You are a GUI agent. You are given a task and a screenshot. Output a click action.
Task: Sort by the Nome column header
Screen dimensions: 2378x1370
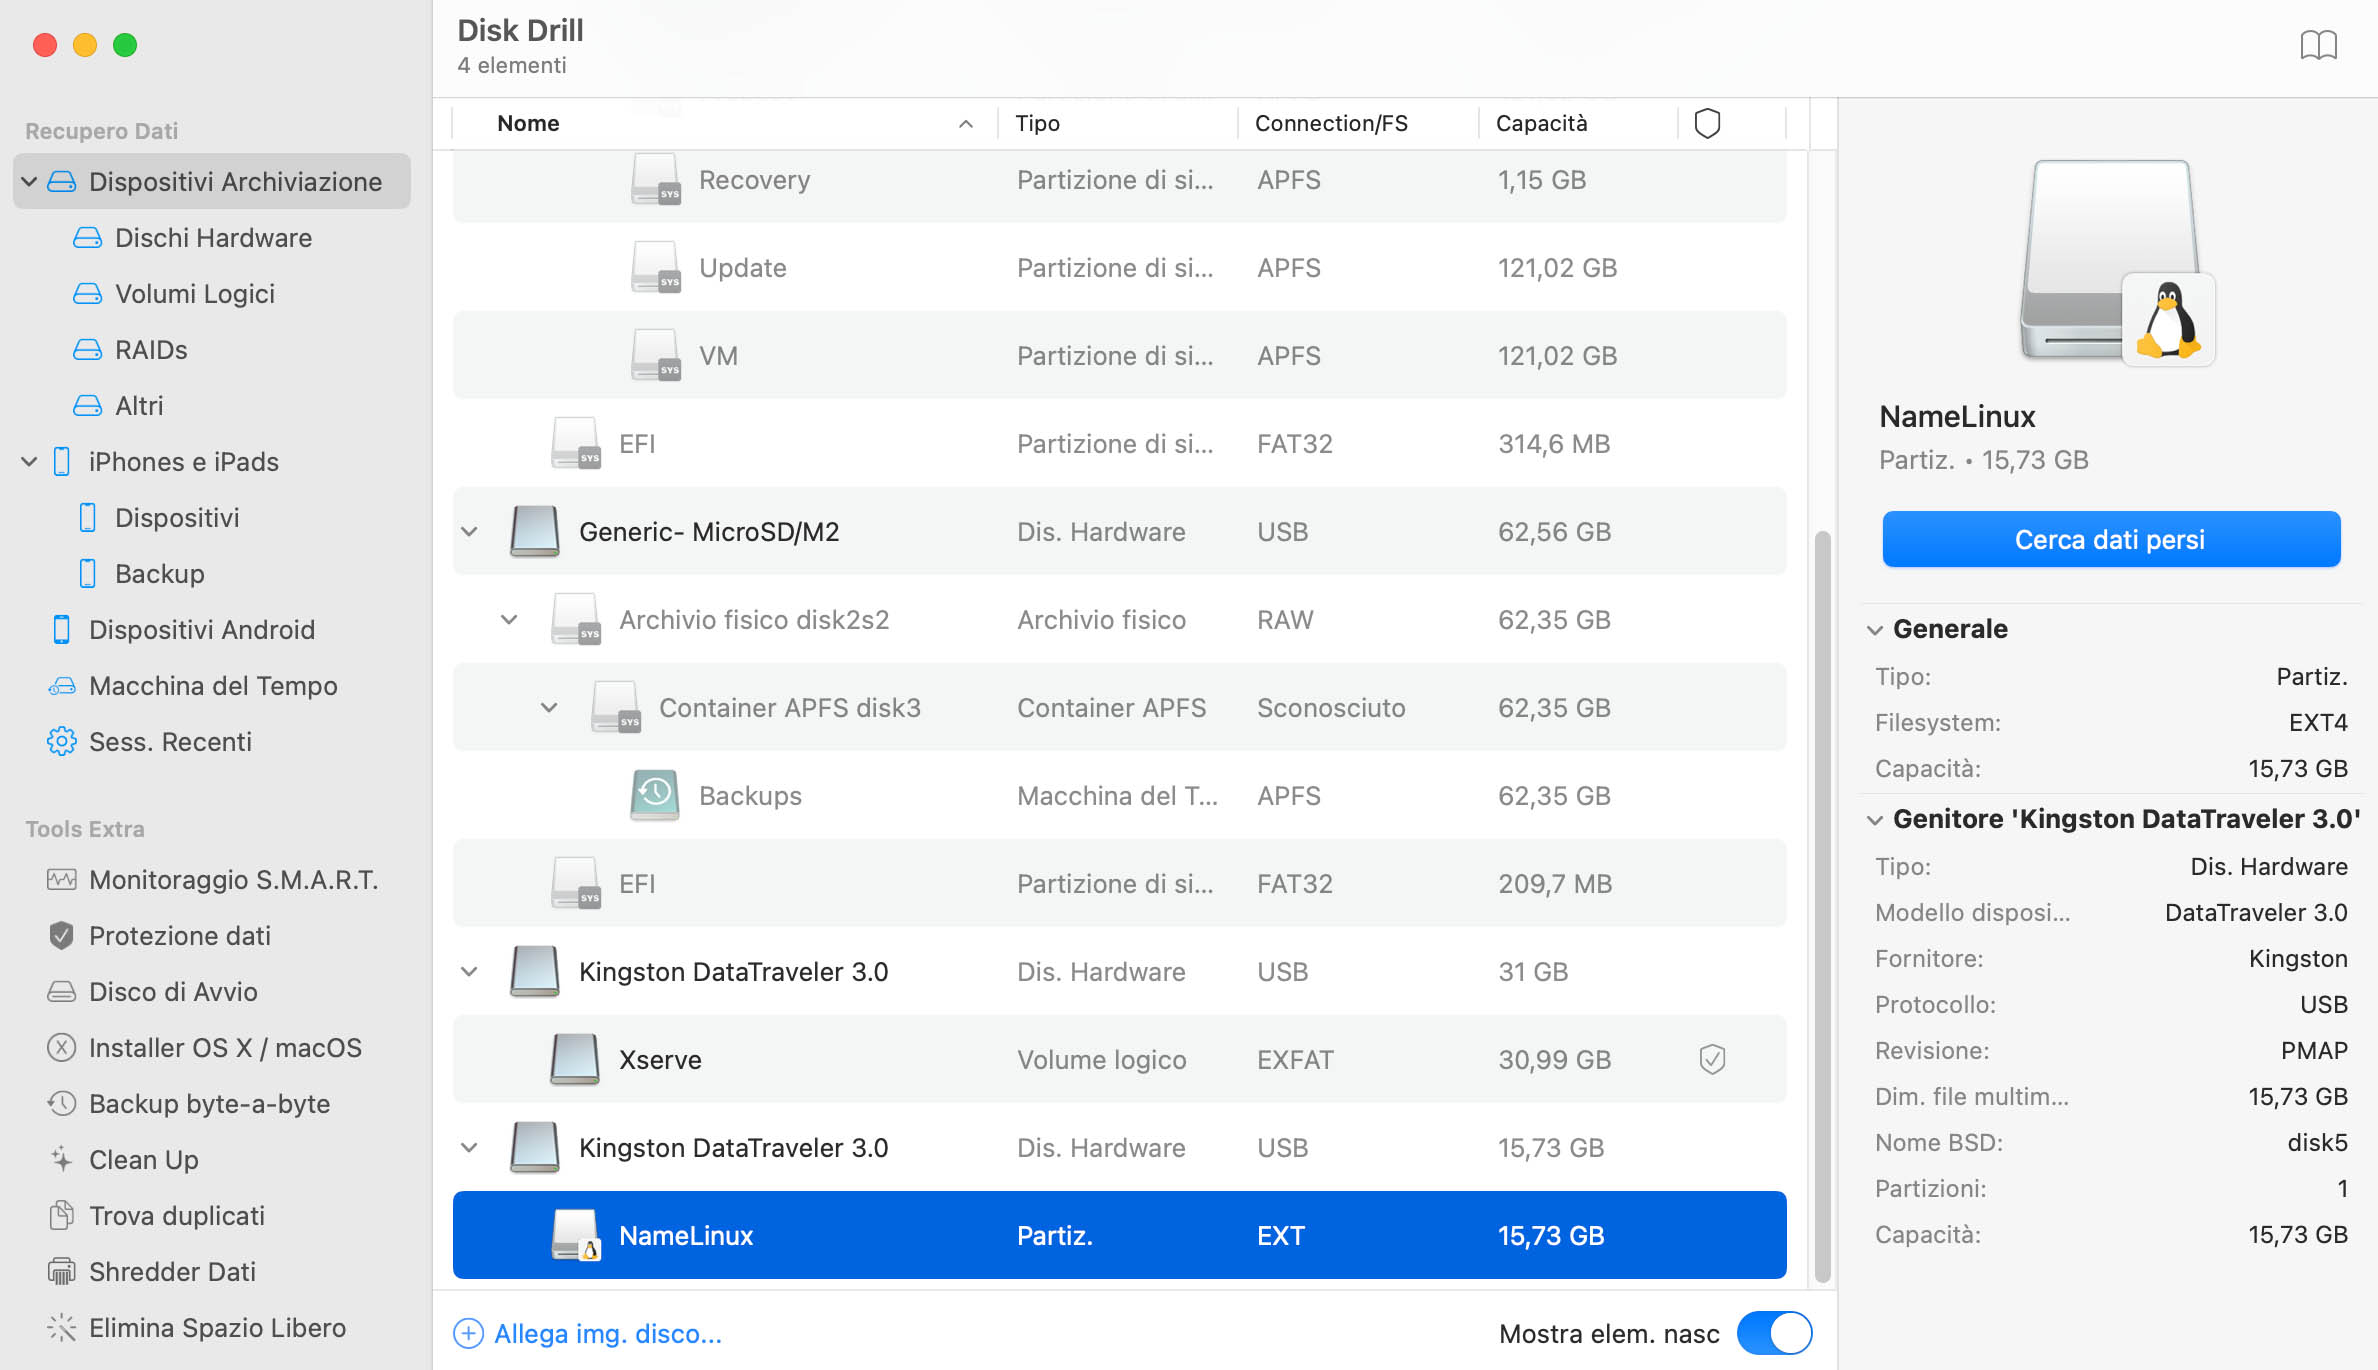pos(725,123)
